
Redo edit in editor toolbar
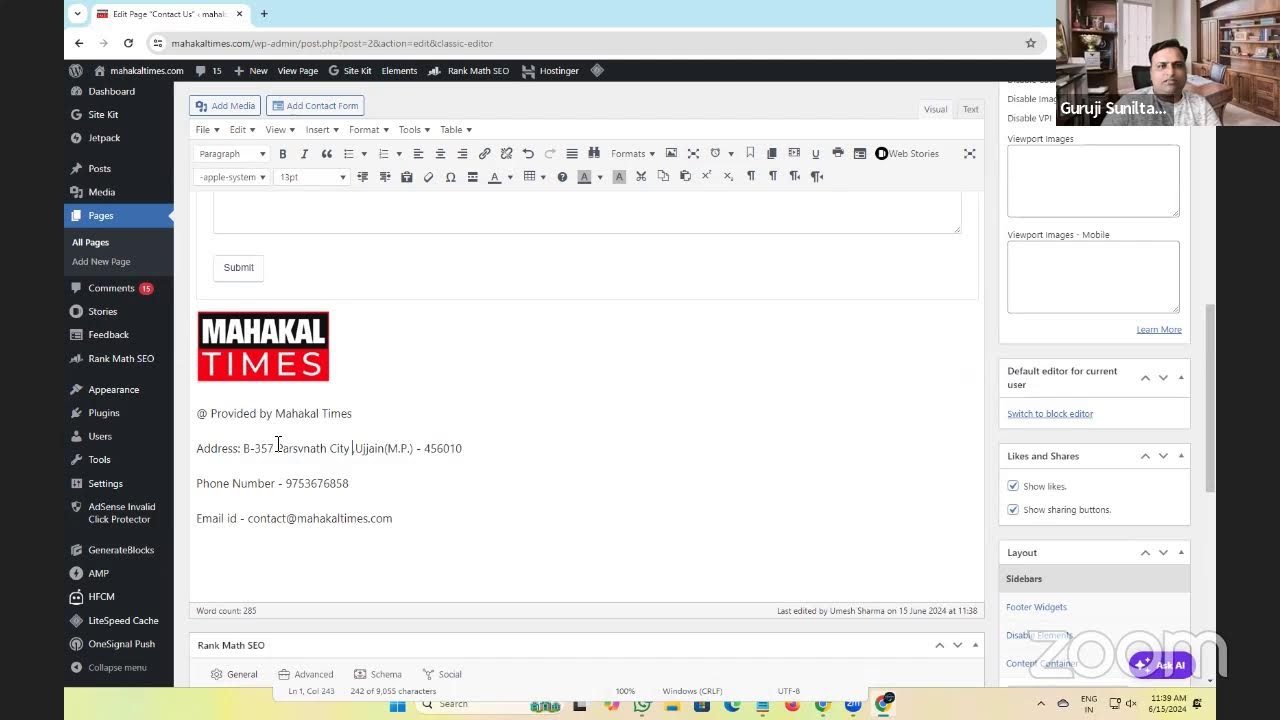(550, 154)
